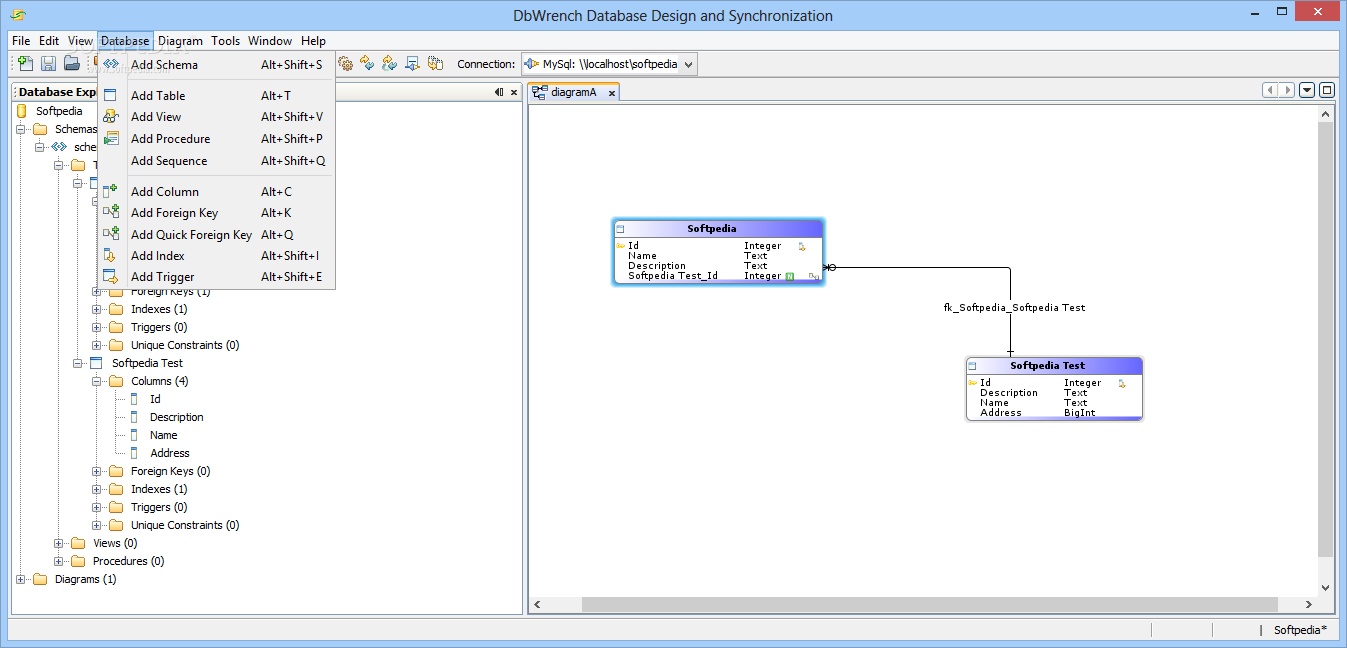Open the File menu
The width and height of the screenshot is (1347, 648).
click(21, 41)
